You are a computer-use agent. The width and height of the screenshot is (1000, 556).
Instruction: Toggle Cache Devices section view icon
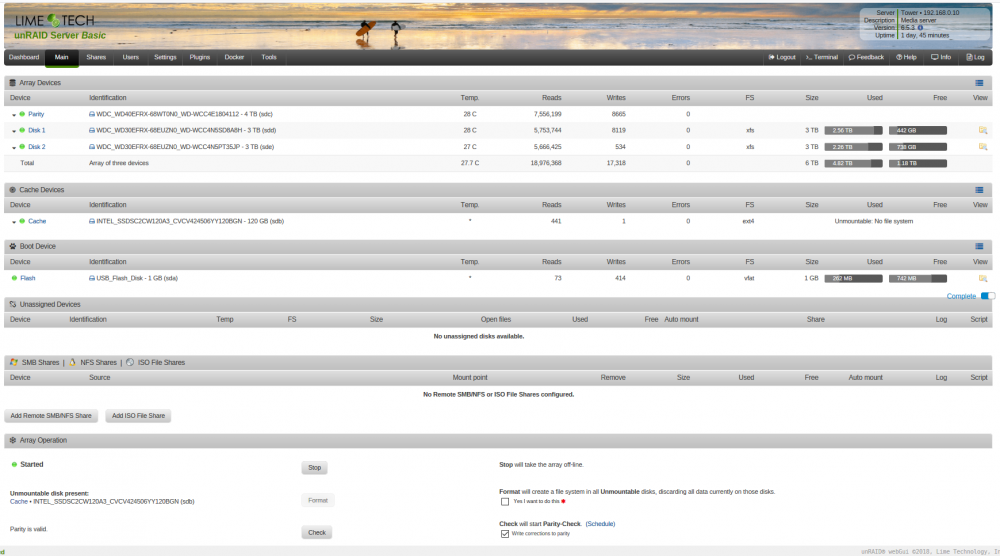point(979,190)
